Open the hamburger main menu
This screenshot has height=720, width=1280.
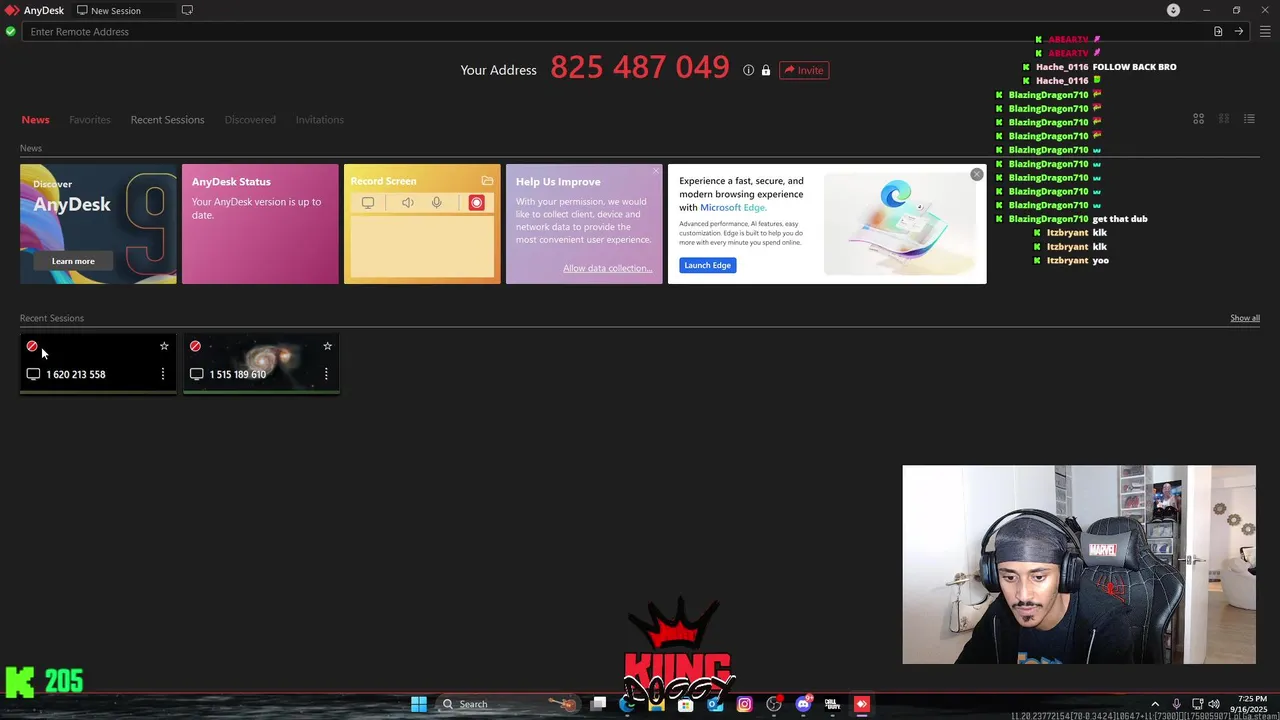tap(1265, 32)
